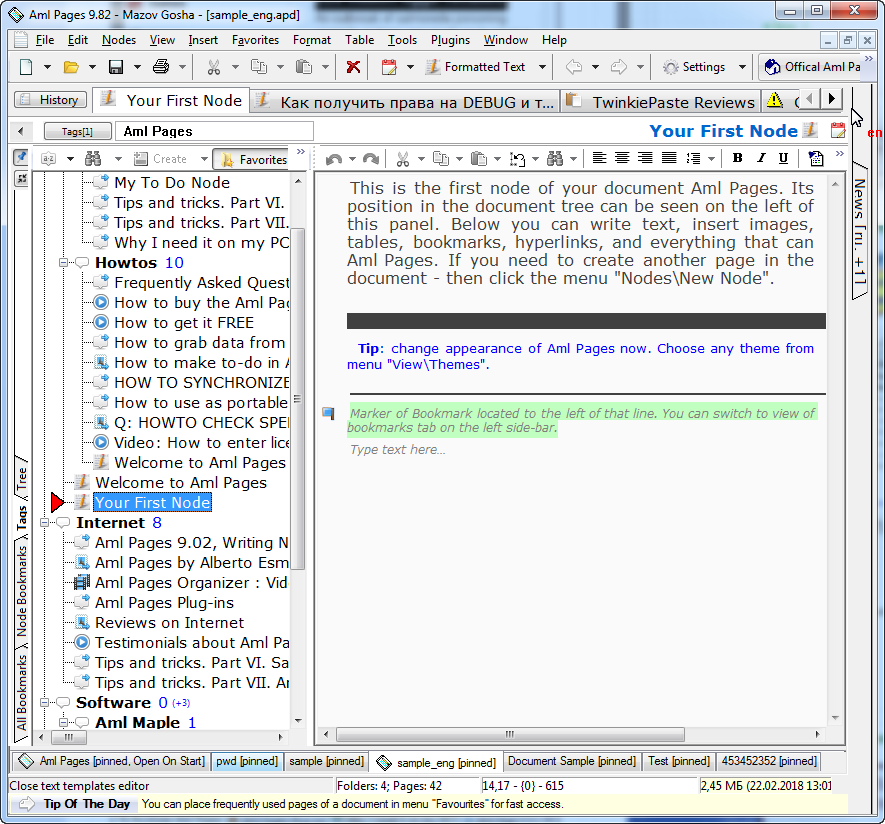Click the calendar date insert icon in main toolbar
885x824 pixels.
click(389, 67)
